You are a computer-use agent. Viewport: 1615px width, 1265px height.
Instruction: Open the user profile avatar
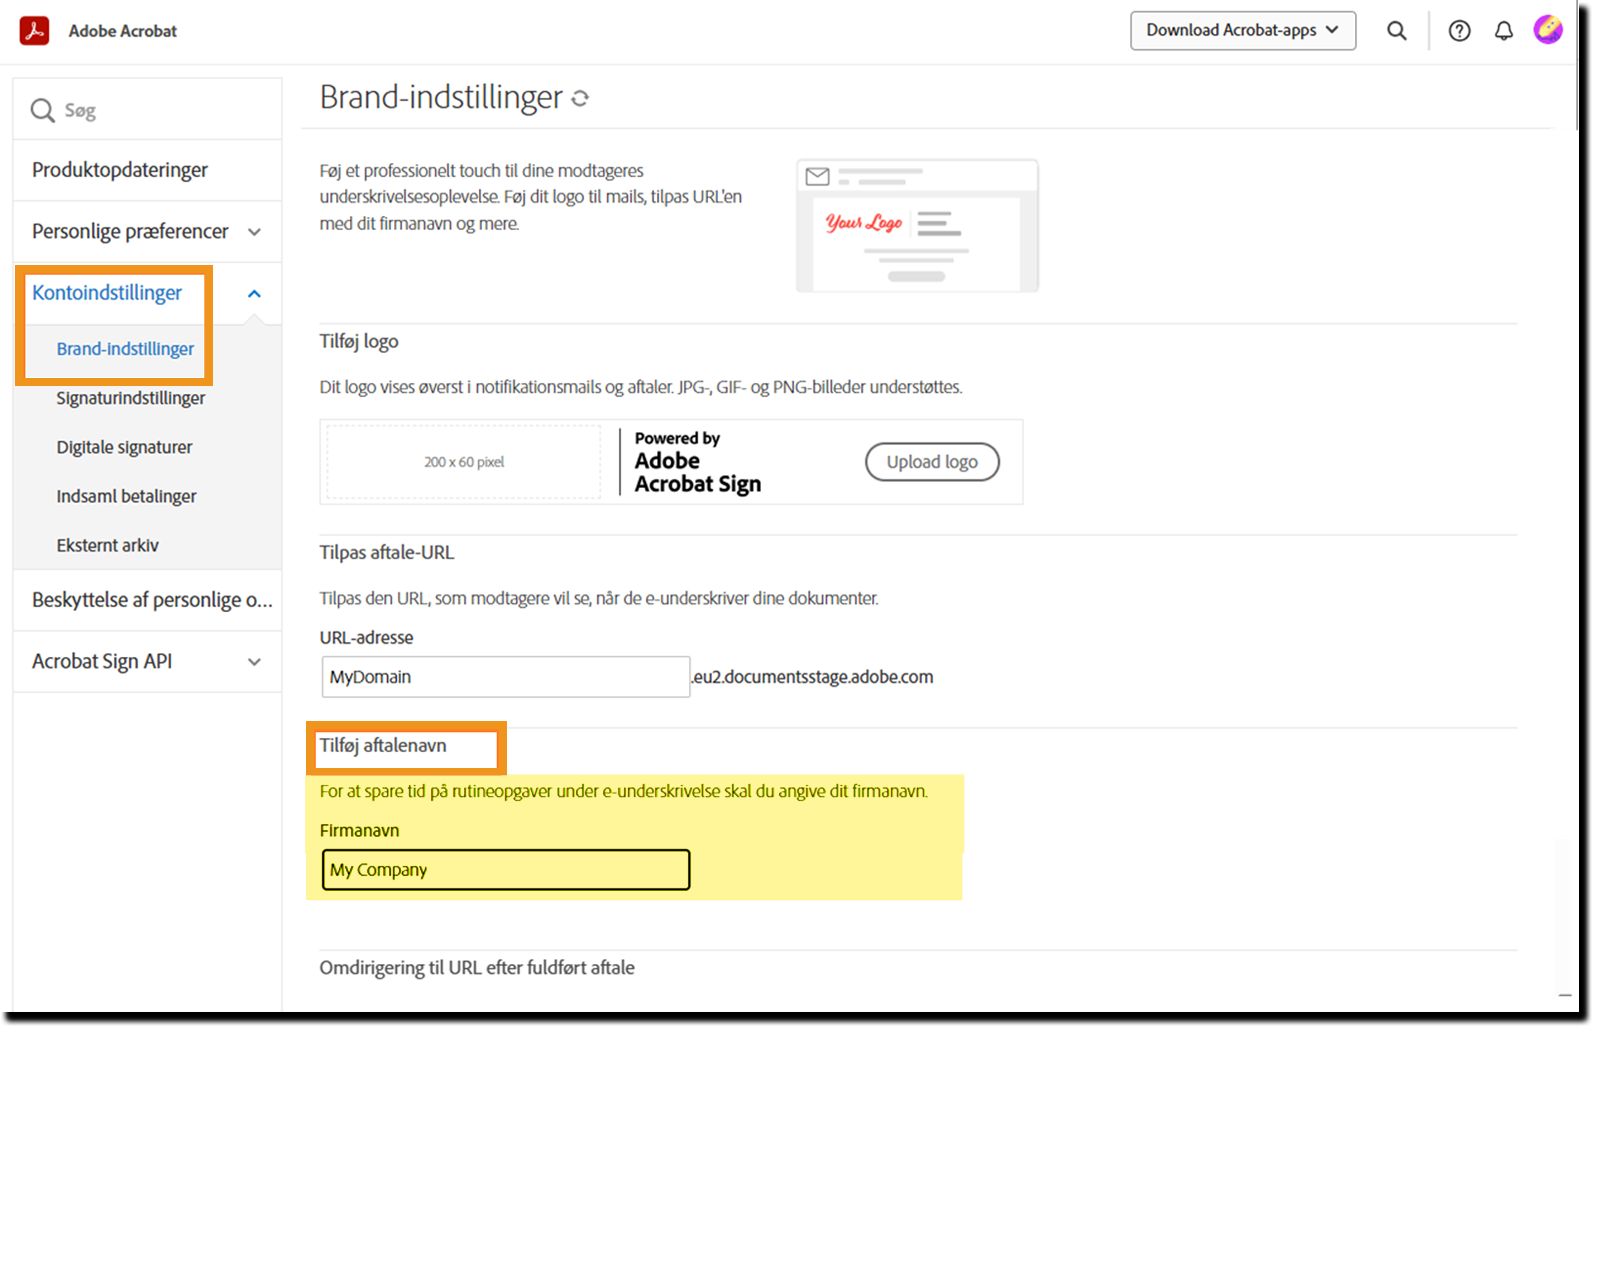pyautogui.click(x=1548, y=30)
